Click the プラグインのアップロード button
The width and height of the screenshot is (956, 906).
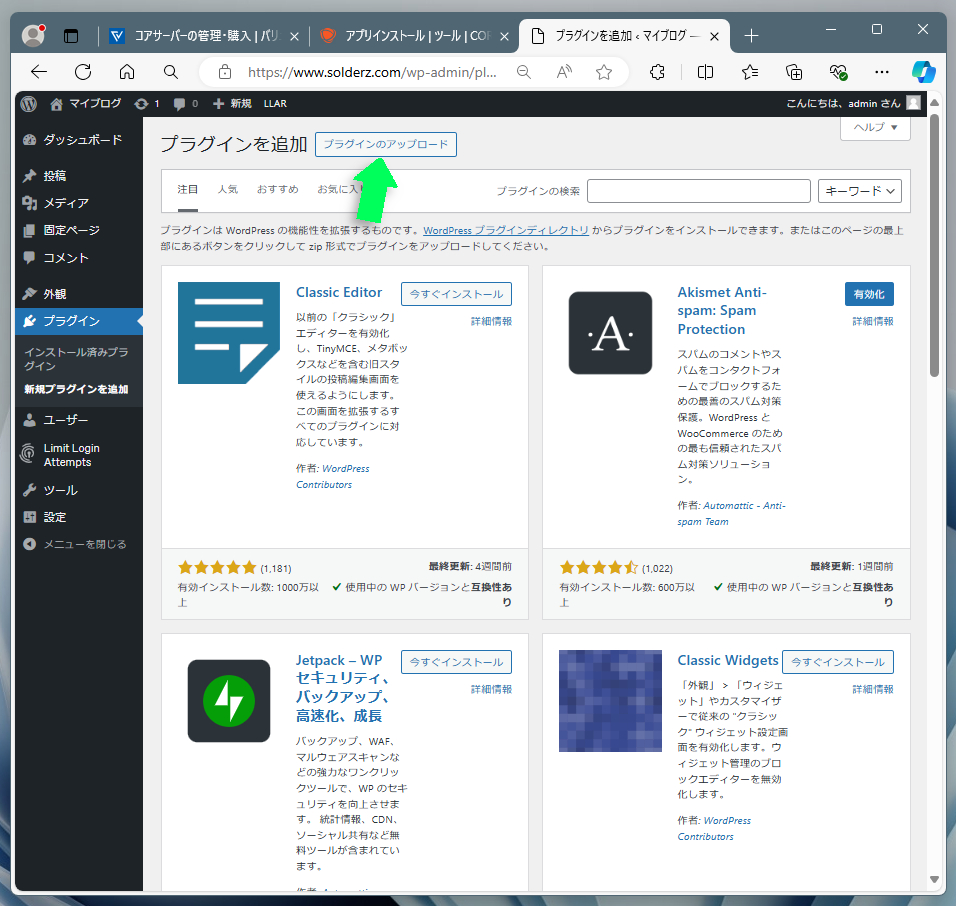click(x=386, y=144)
